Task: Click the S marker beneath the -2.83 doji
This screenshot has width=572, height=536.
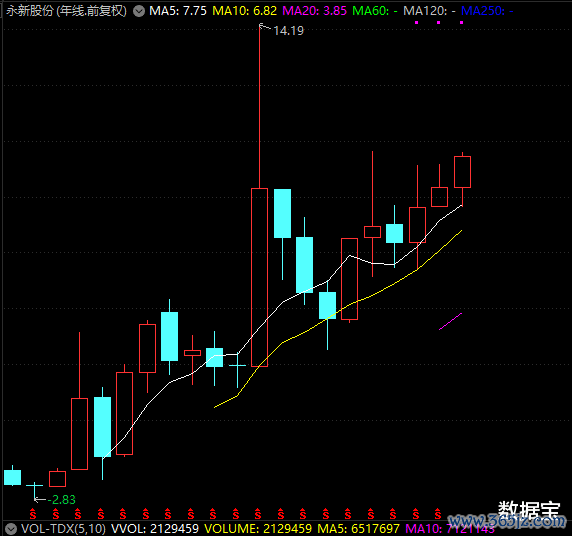Action: pyautogui.click(x=33, y=514)
